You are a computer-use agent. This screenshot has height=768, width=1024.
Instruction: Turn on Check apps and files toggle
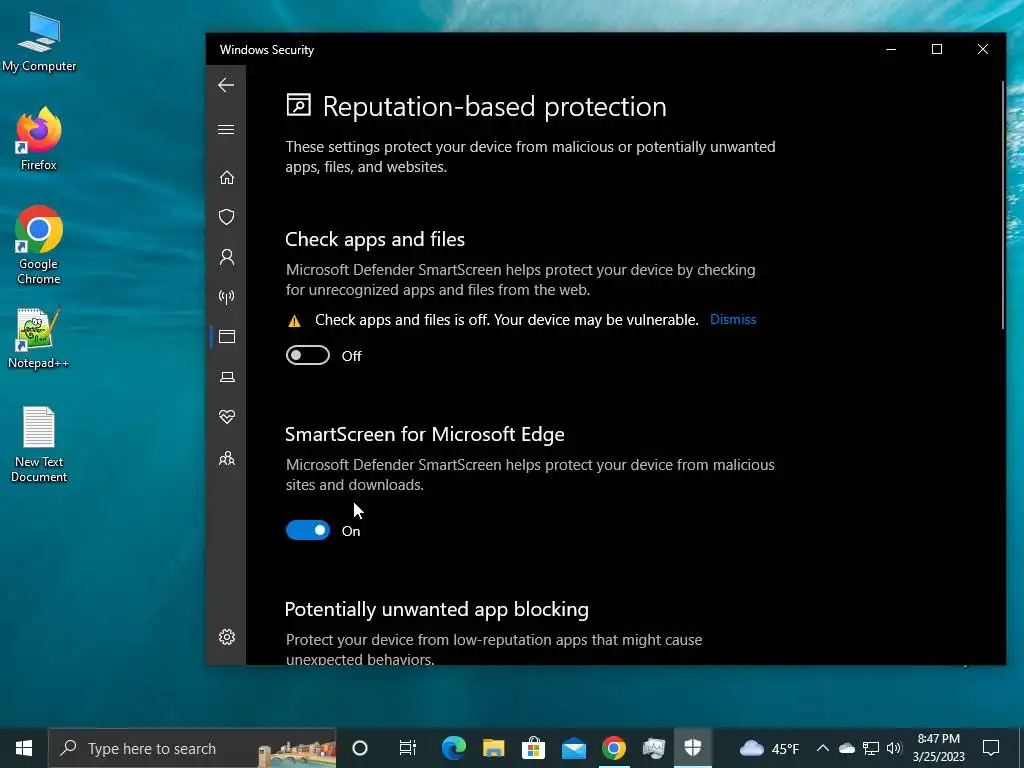pyautogui.click(x=308, y=355)
